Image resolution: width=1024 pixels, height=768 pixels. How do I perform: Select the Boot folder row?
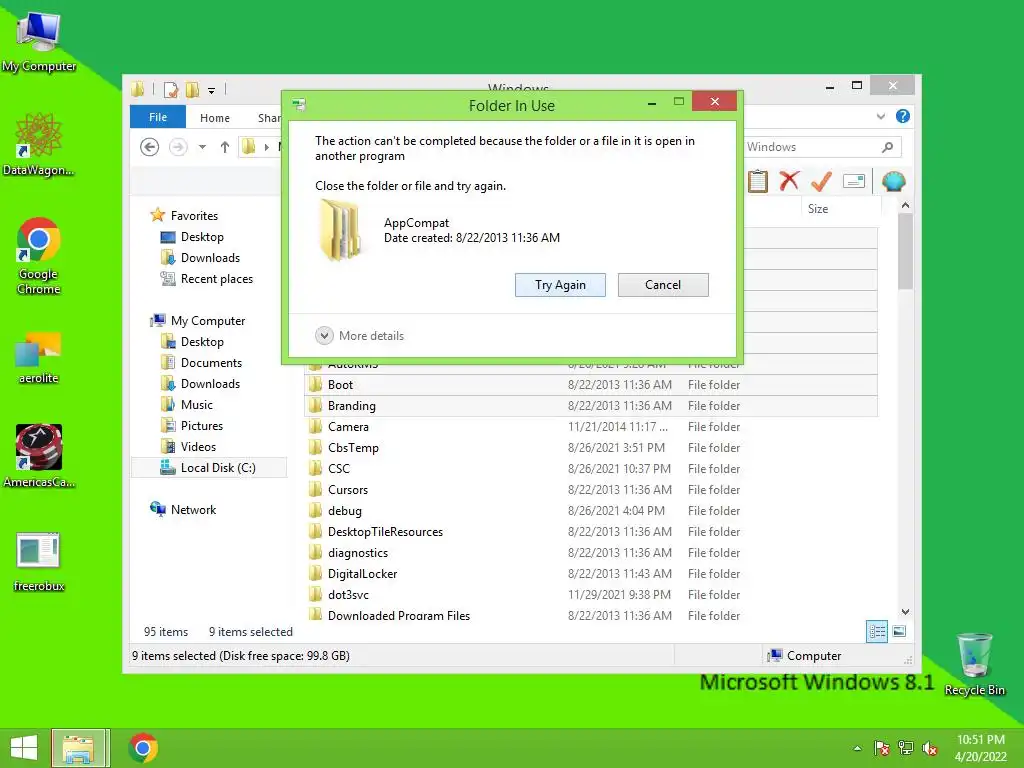590,385
